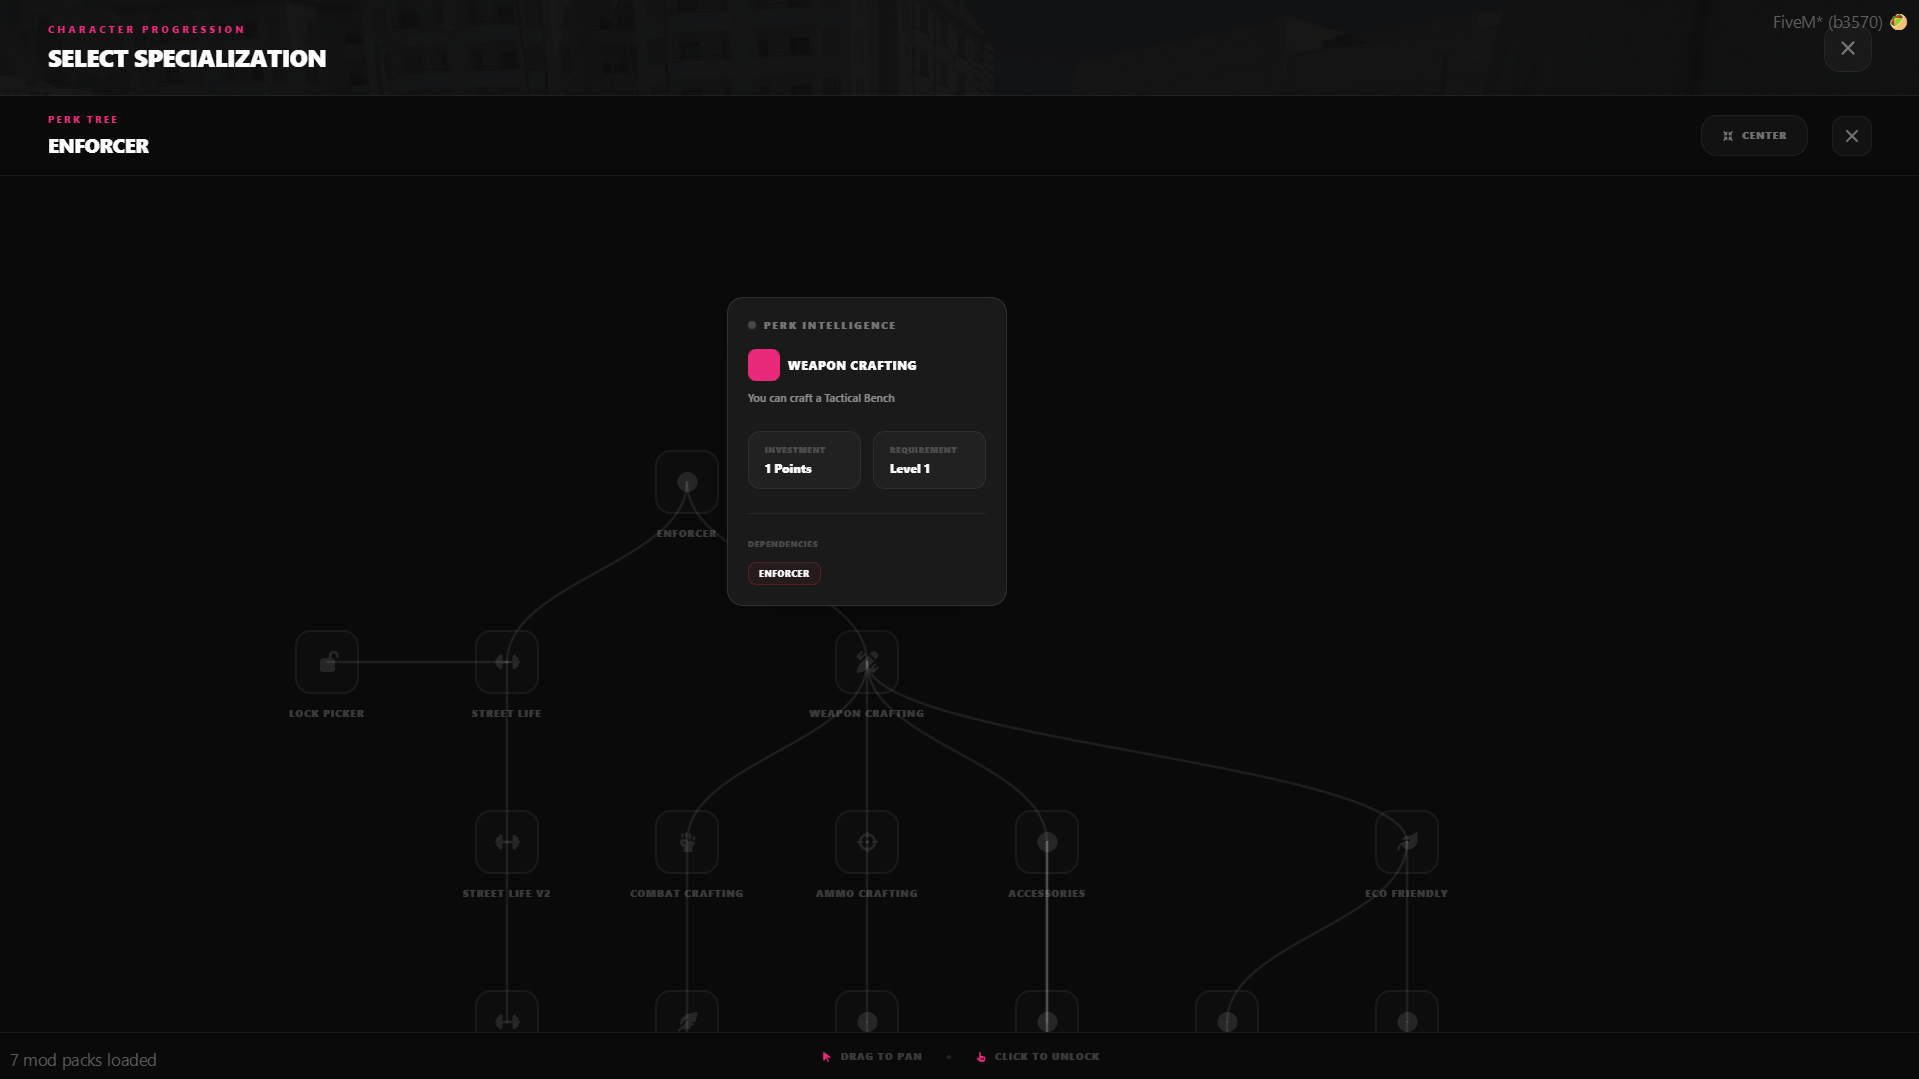Image resolution: width=1919 pixels, height=1079 pixels.
Task: Unlock the Lock Picker perk node
Action: pos(327,662)
